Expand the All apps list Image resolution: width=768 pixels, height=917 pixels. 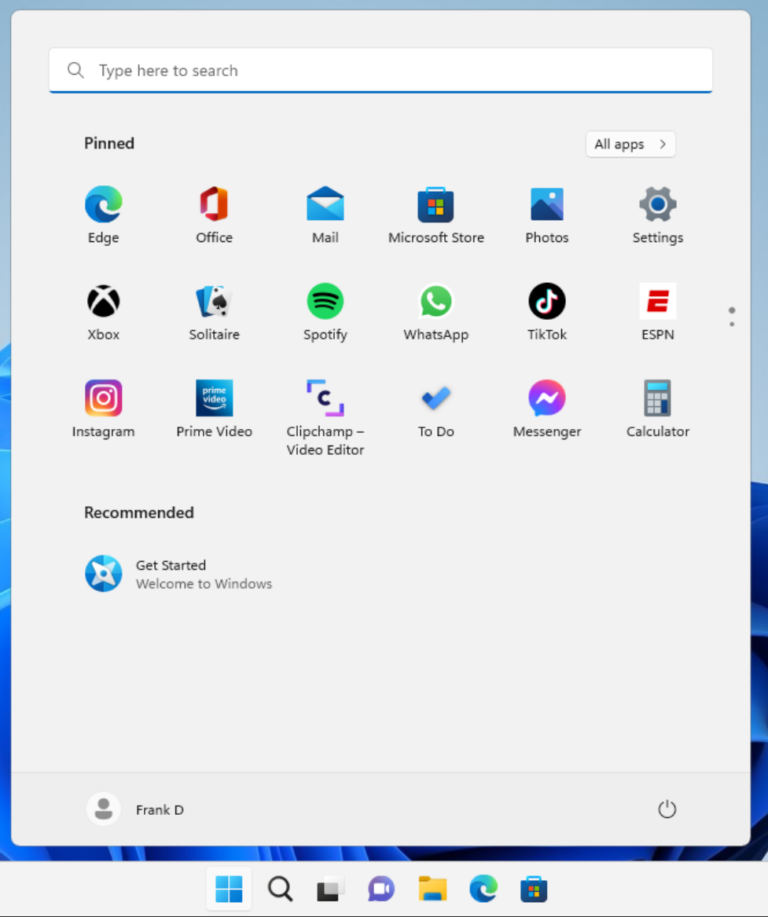[631, 144]
